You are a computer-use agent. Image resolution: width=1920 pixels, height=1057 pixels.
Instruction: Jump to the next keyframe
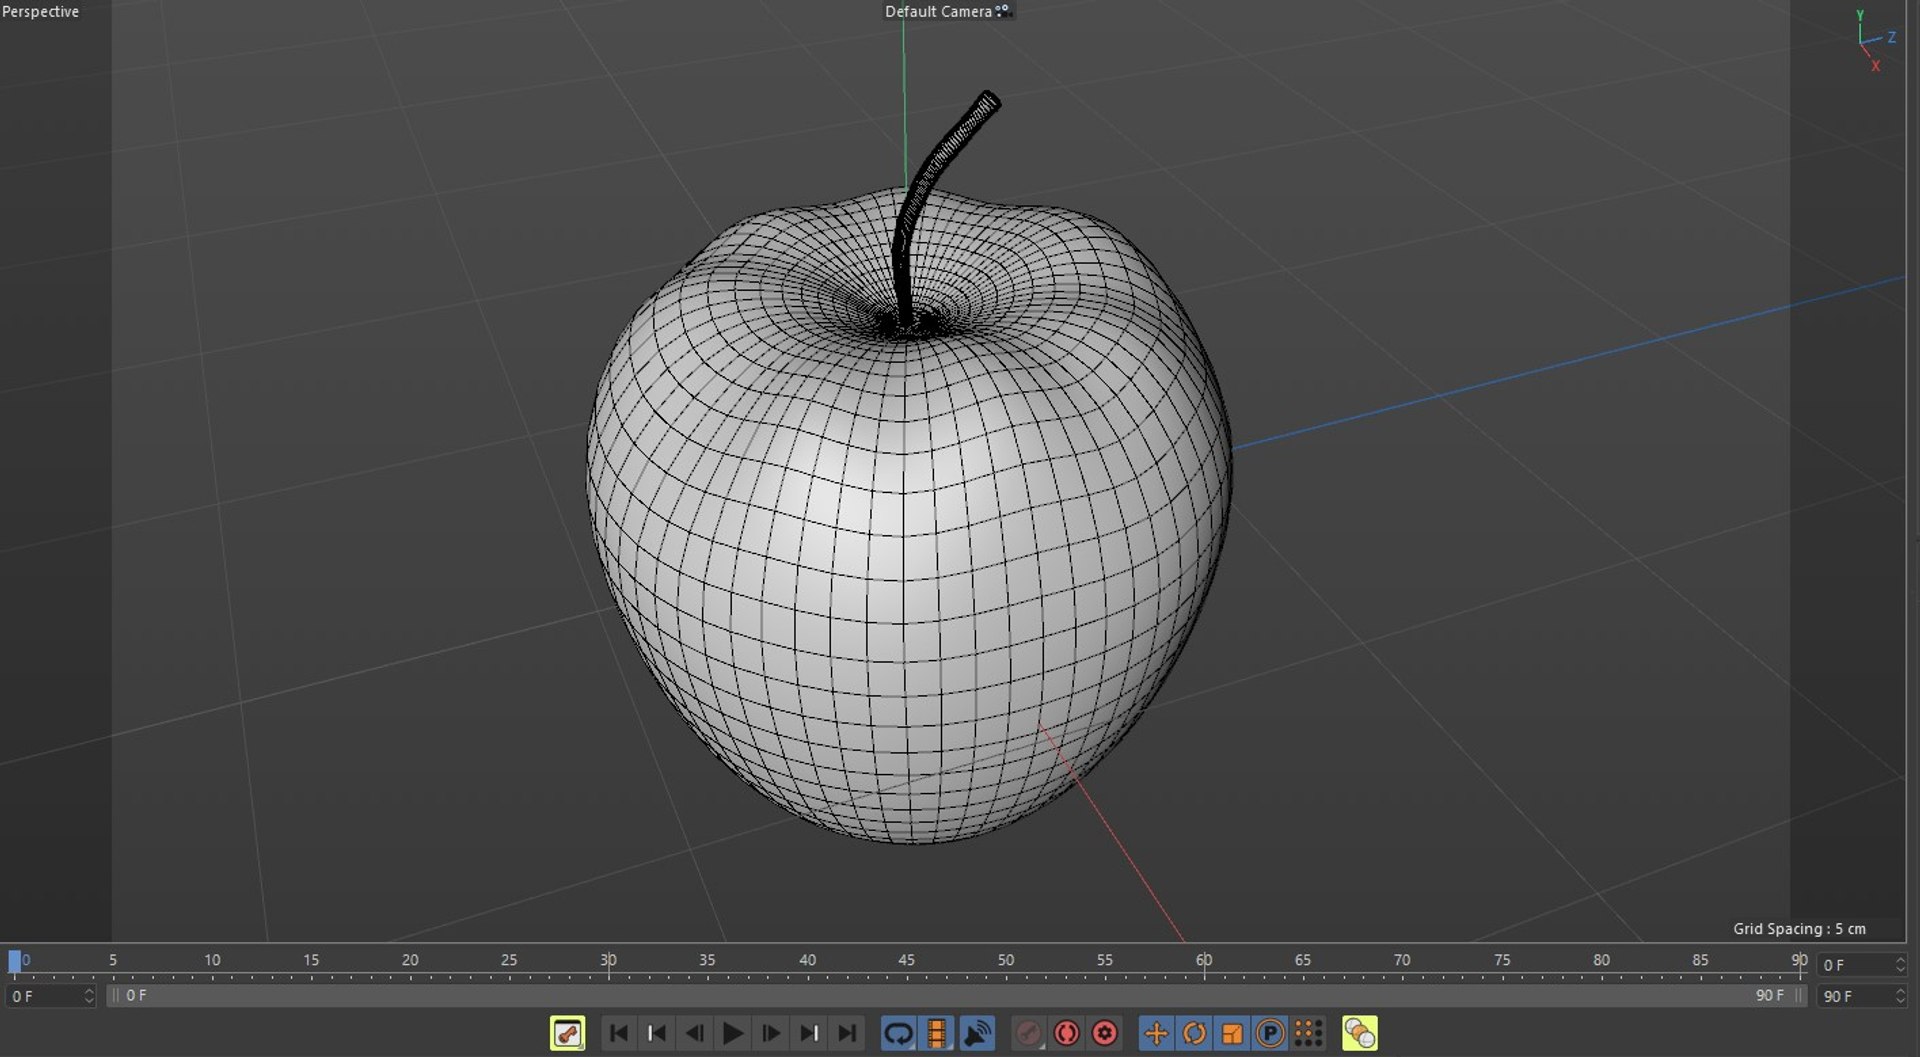coord(809,1033)
